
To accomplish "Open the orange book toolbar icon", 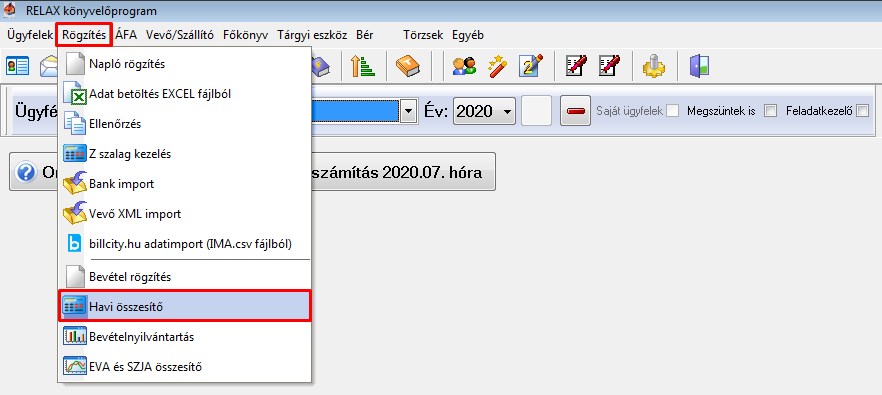I will click(408, 66).
